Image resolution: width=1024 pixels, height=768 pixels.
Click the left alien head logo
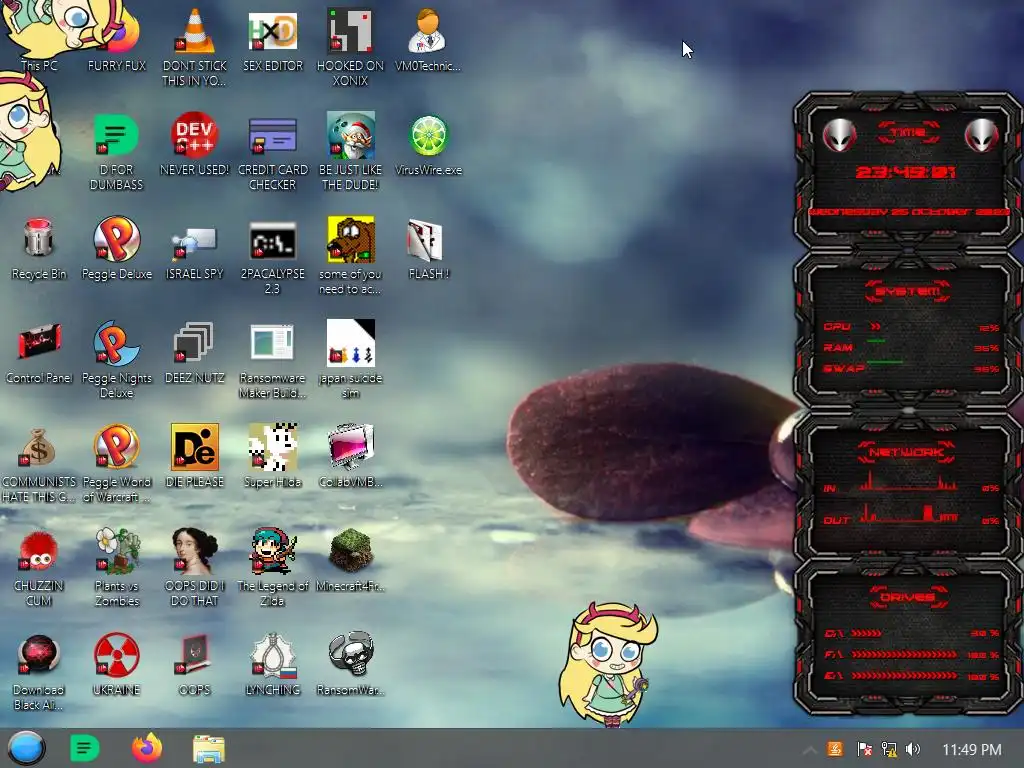(x=839, y=135)
